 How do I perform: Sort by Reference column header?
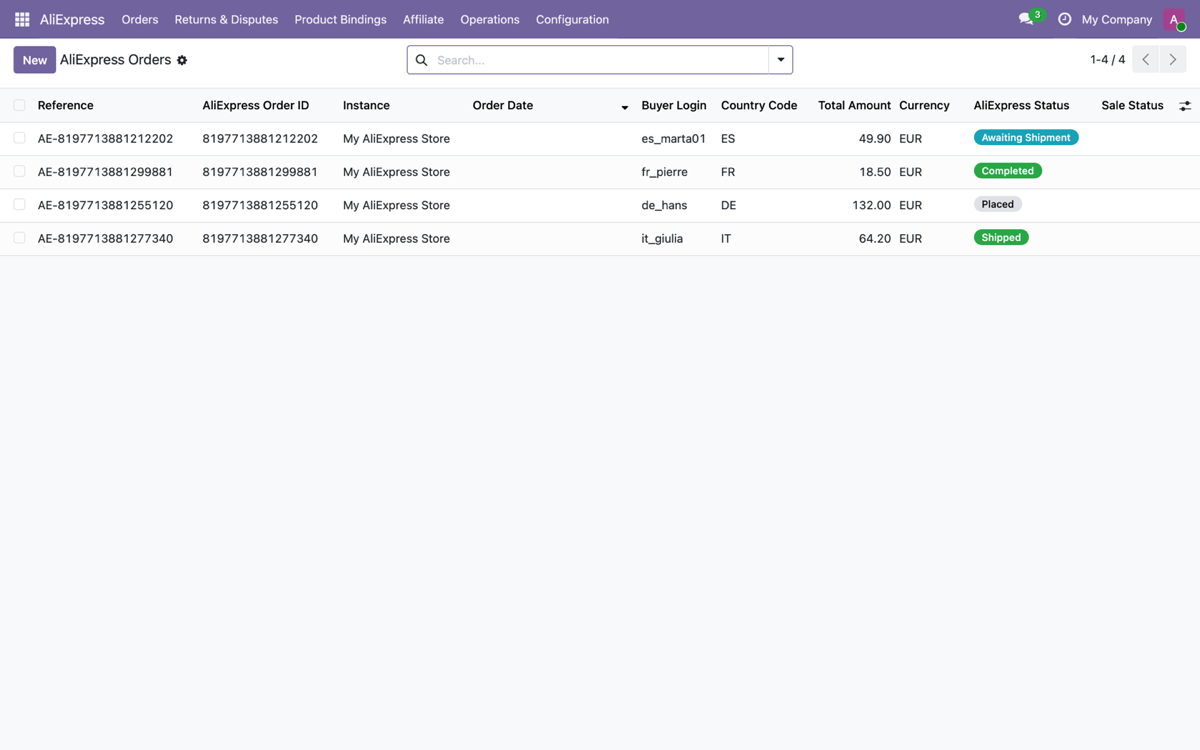(65, 105)
